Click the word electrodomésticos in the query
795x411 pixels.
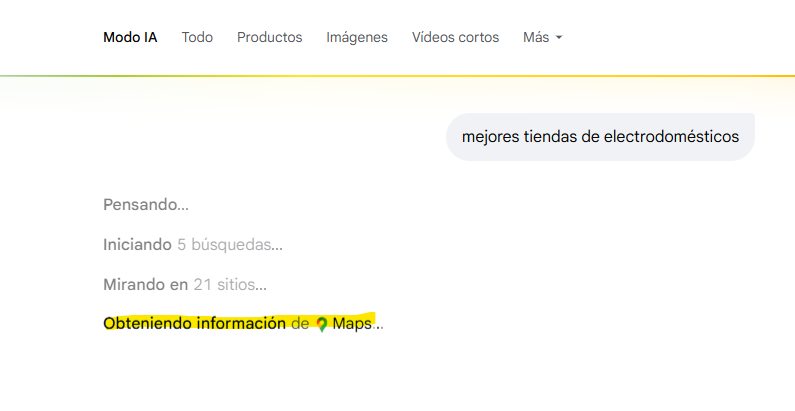pos(671,137)
